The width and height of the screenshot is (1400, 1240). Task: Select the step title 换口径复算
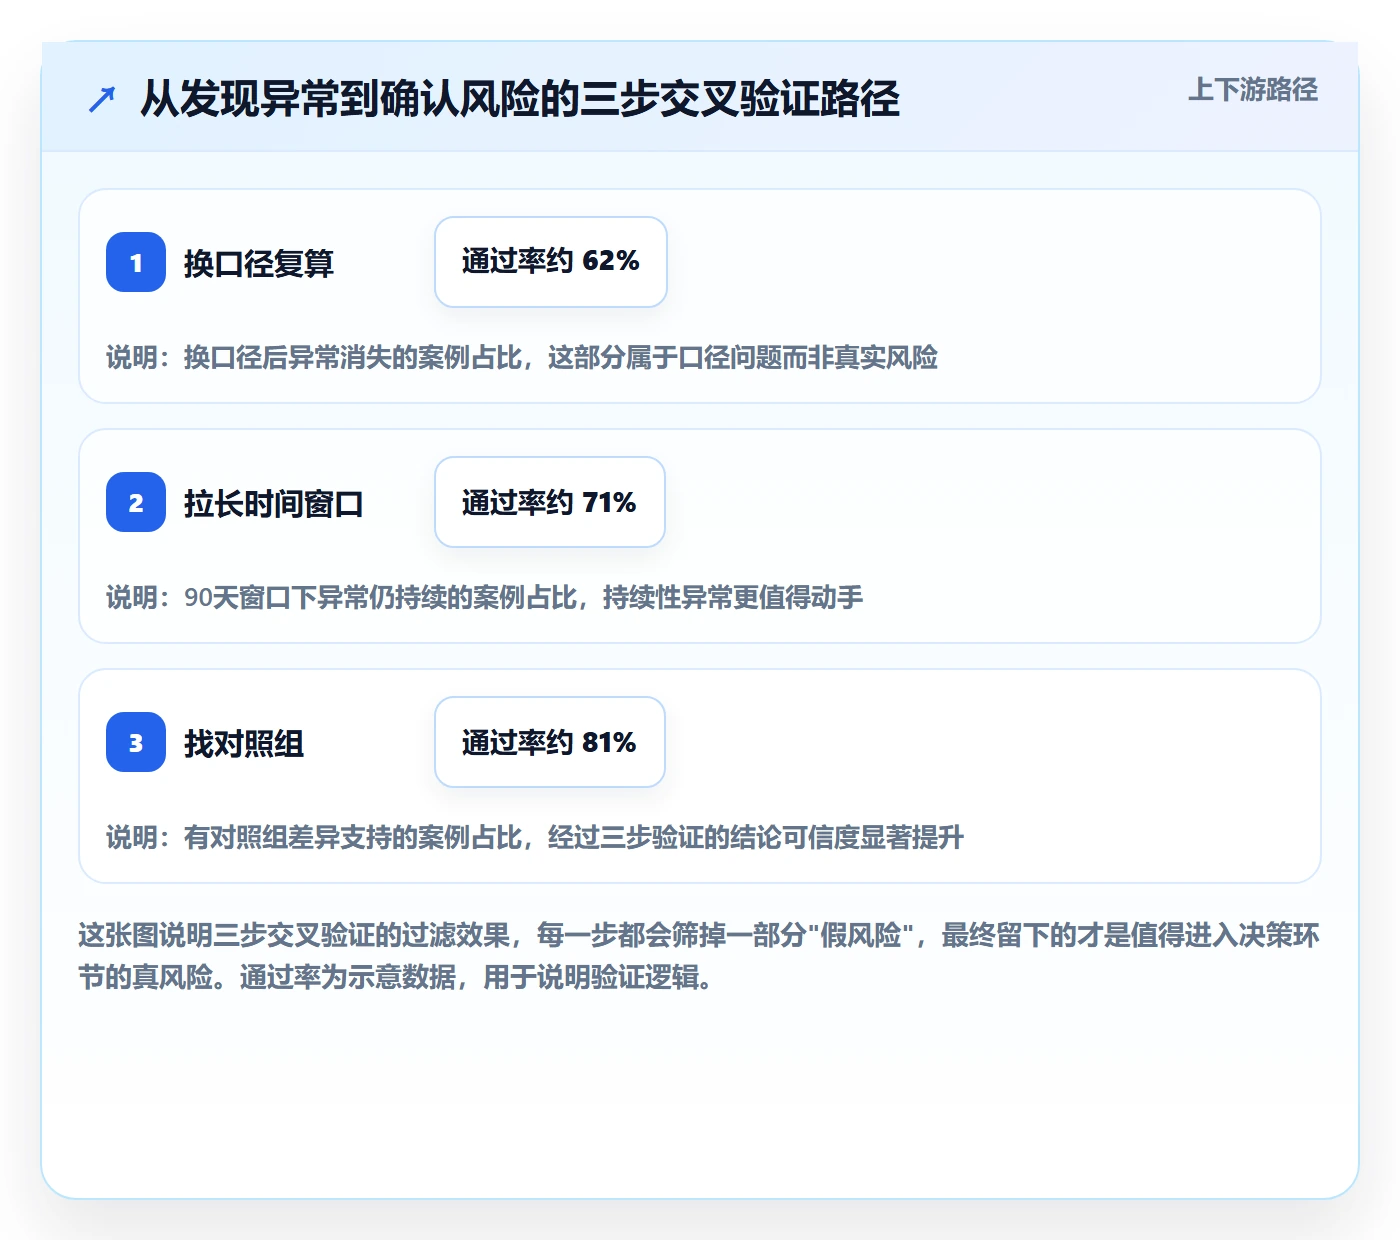259,263
